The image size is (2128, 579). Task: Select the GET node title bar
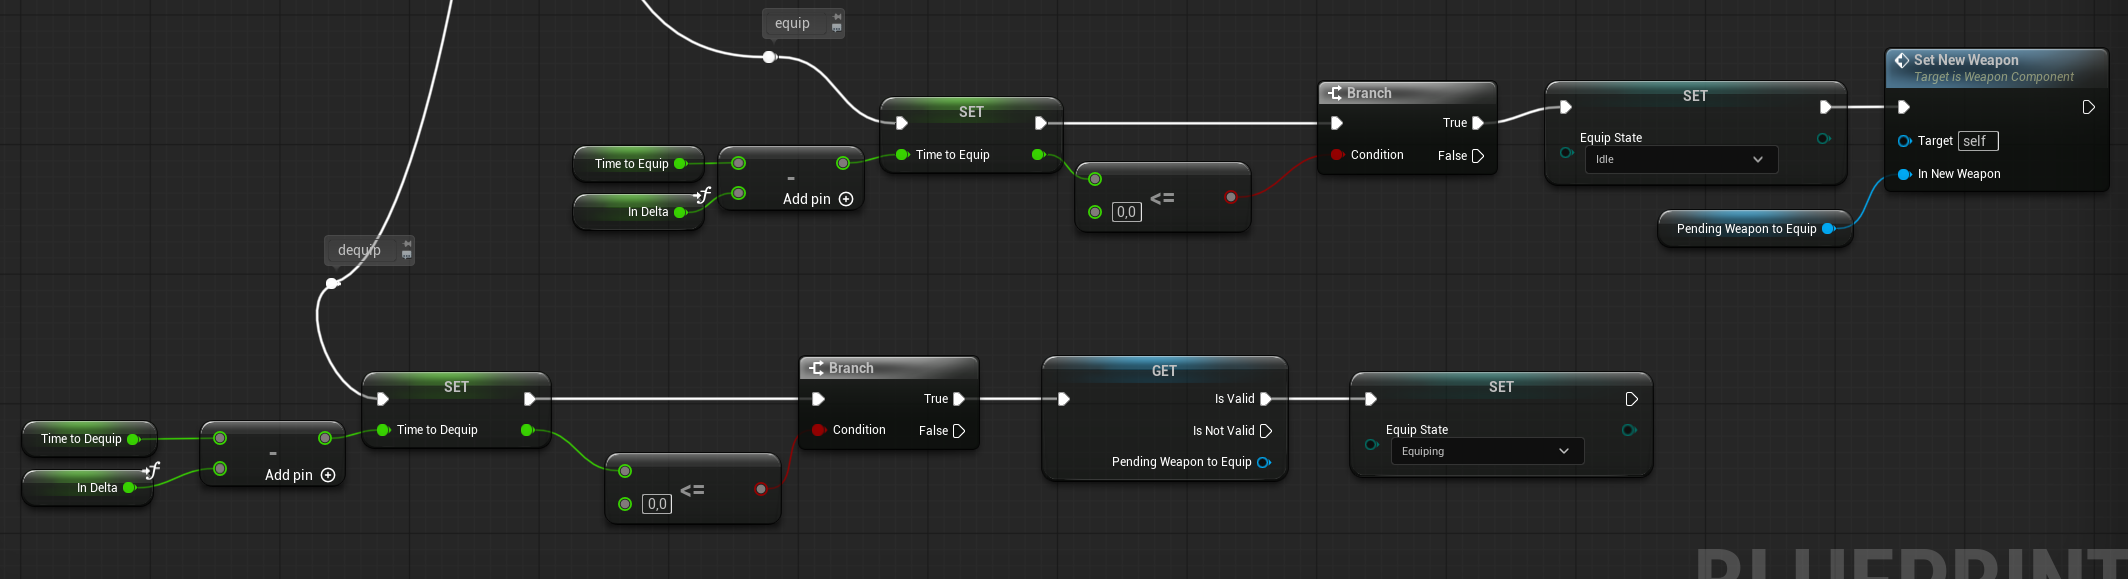coord(1164,370)
